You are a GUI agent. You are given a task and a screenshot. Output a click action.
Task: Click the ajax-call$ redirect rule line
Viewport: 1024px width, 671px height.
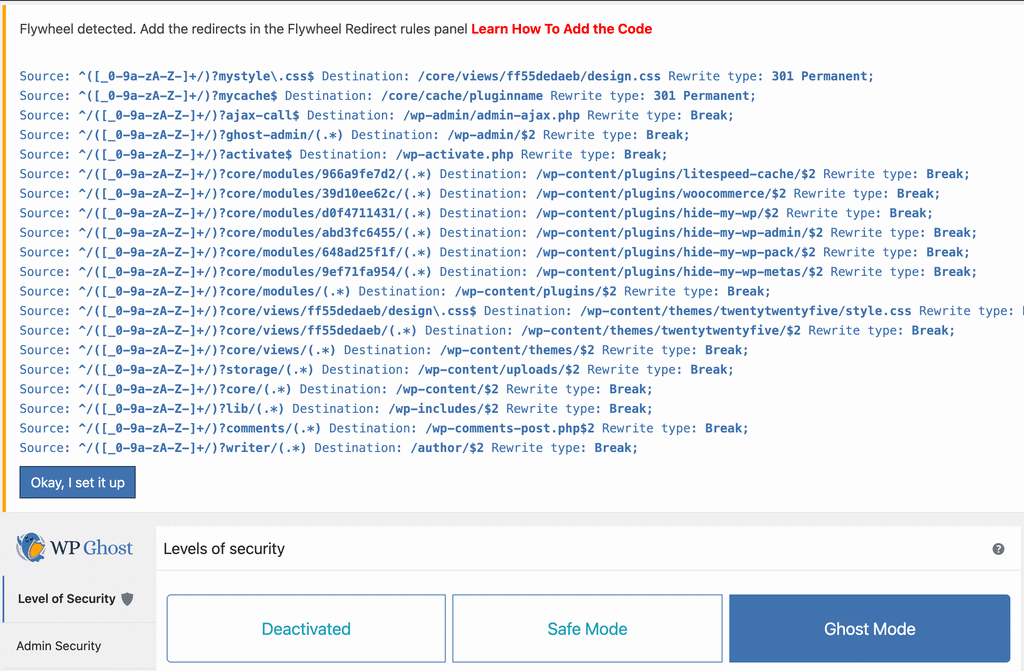376,115
